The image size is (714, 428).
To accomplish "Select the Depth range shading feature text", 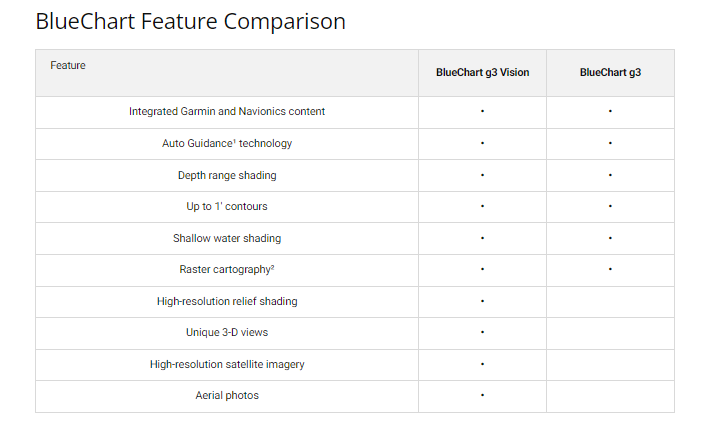I will (x=227, y=176).
